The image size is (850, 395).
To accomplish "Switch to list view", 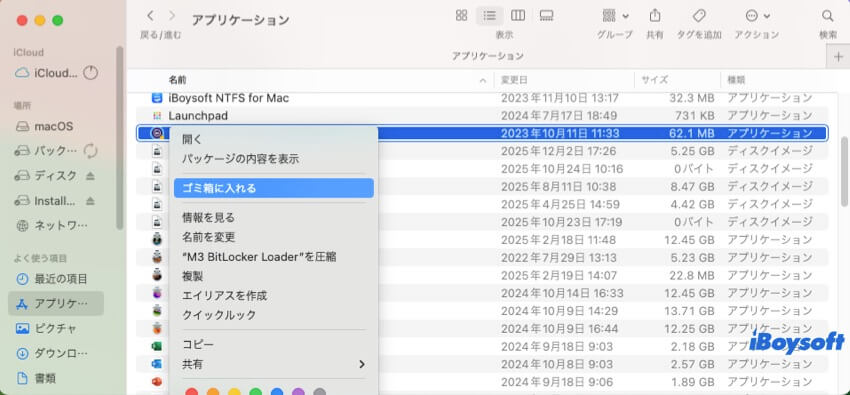I will (x=490, y=16).
